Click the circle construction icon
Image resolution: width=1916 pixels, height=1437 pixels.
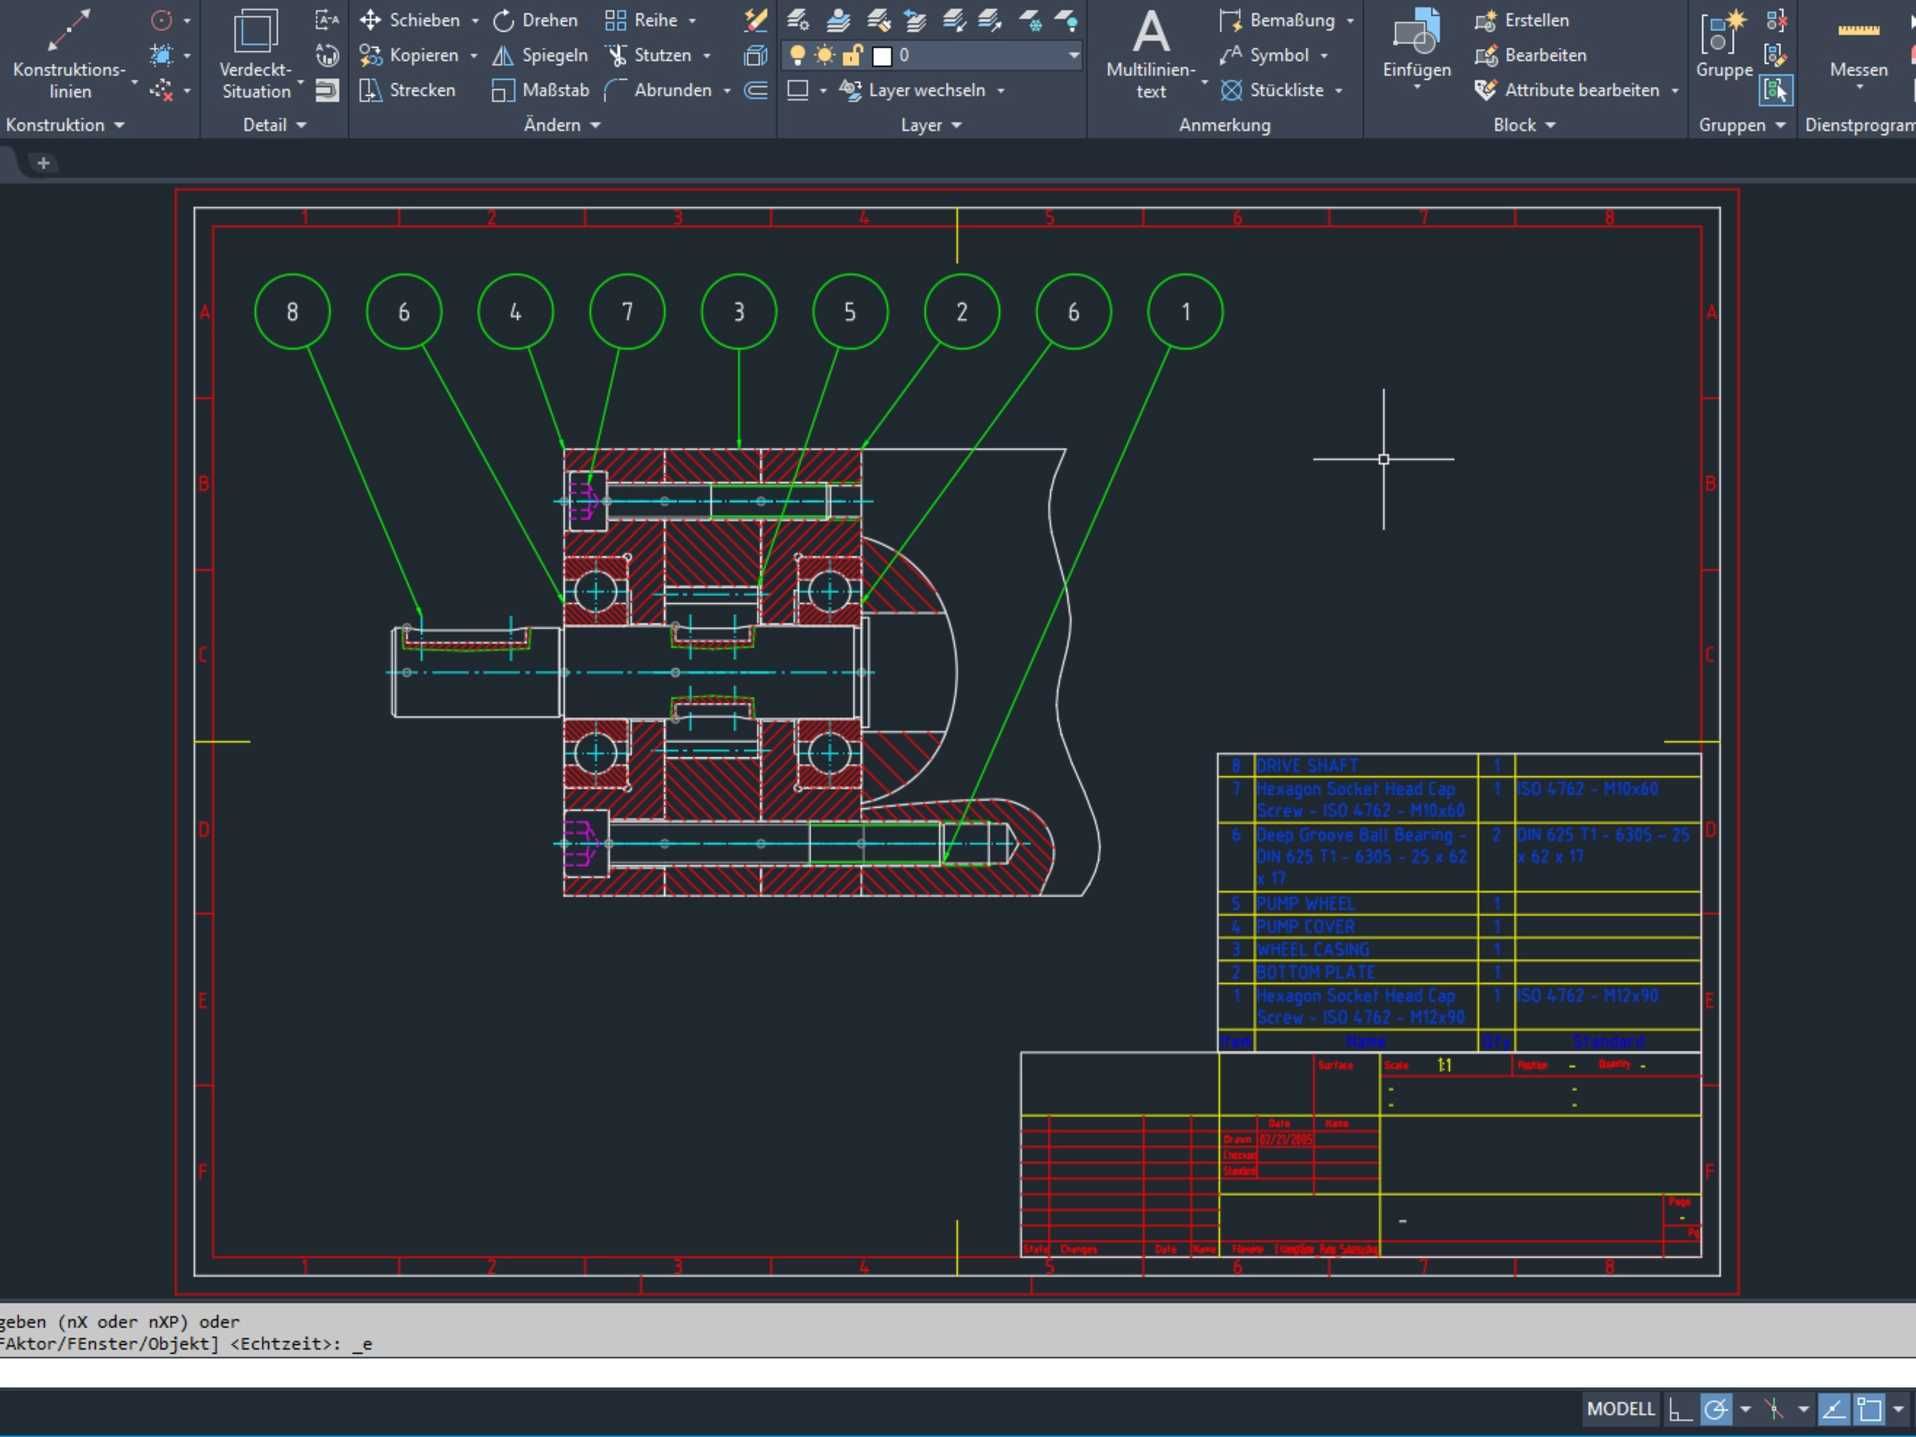click(x=161, y=20)
